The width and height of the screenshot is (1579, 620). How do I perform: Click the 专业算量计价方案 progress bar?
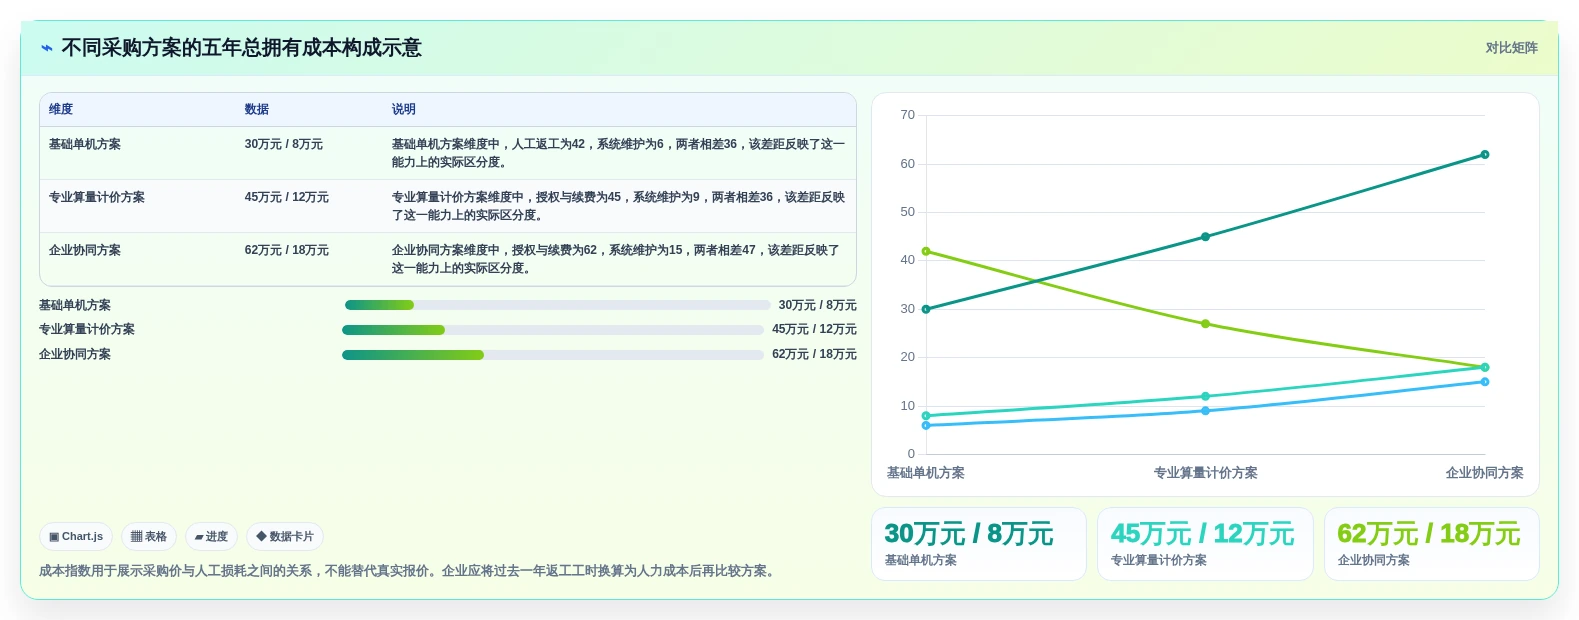pos(553,330)
